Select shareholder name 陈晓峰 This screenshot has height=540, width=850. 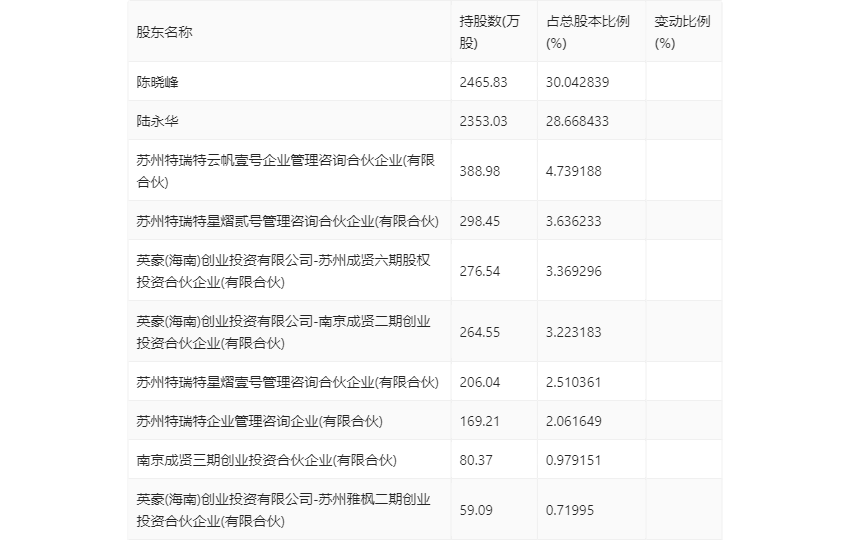point(157,82)
